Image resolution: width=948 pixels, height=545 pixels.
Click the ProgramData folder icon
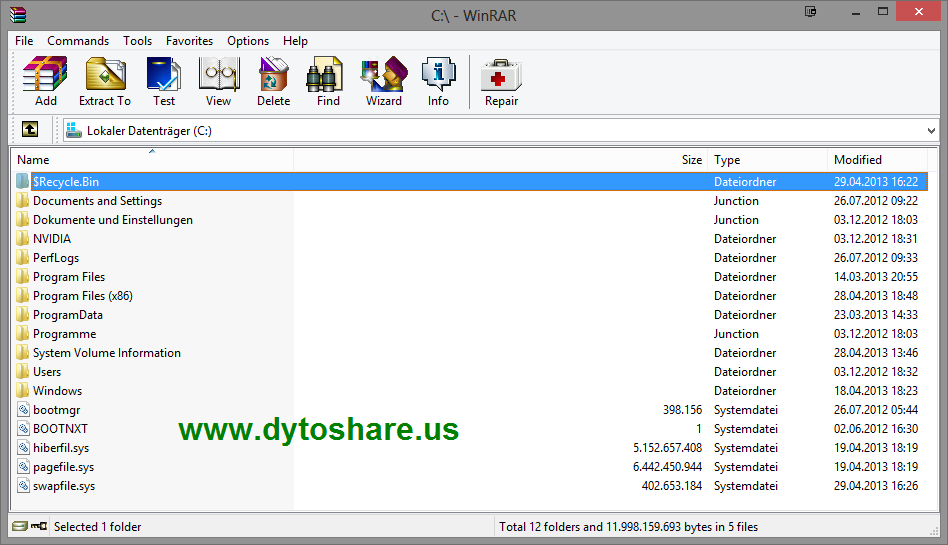point(22,315)
